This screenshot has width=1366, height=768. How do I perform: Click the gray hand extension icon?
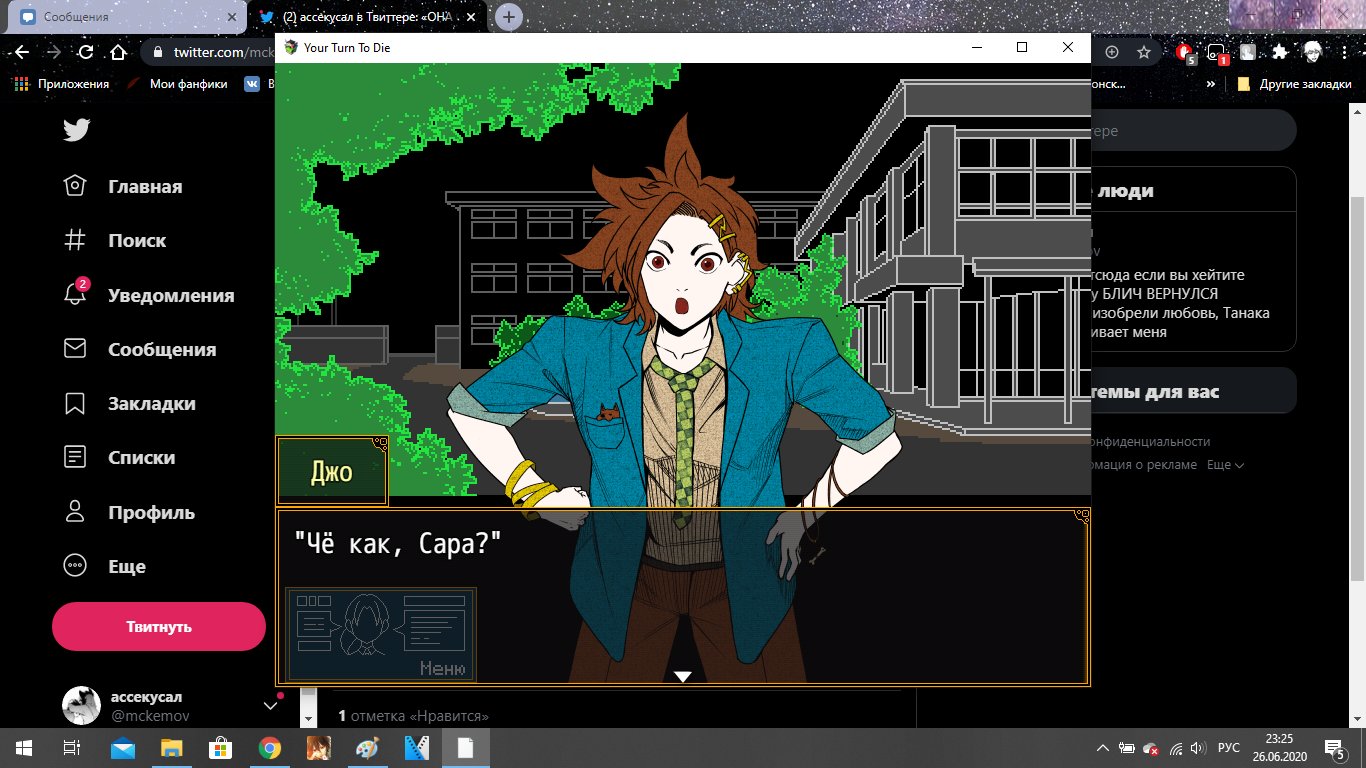click(x=1249, y=52)
